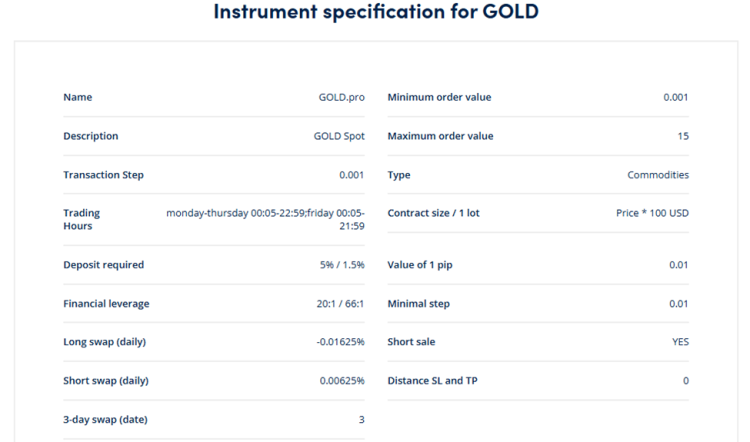Screen dimensions: 750x442
Task: Click the 'Trading Hours' label
Action: point(81,219)
